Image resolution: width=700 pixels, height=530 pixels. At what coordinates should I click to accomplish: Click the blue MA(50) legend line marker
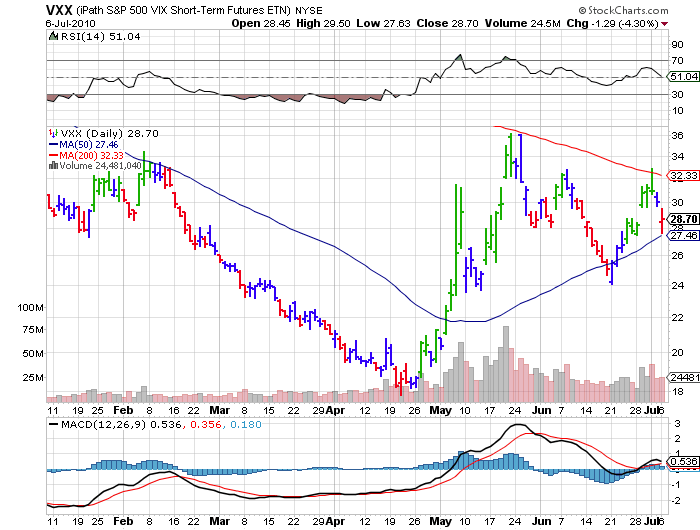click(53, 144)
